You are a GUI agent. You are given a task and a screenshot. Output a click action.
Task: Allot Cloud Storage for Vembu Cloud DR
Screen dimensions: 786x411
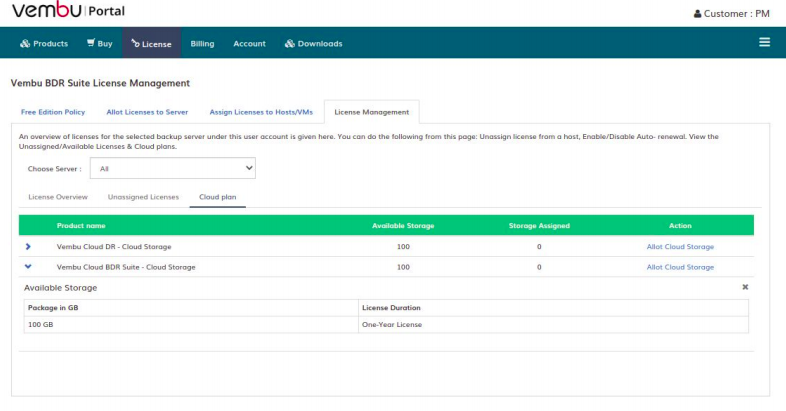click(x=680, y=247)
